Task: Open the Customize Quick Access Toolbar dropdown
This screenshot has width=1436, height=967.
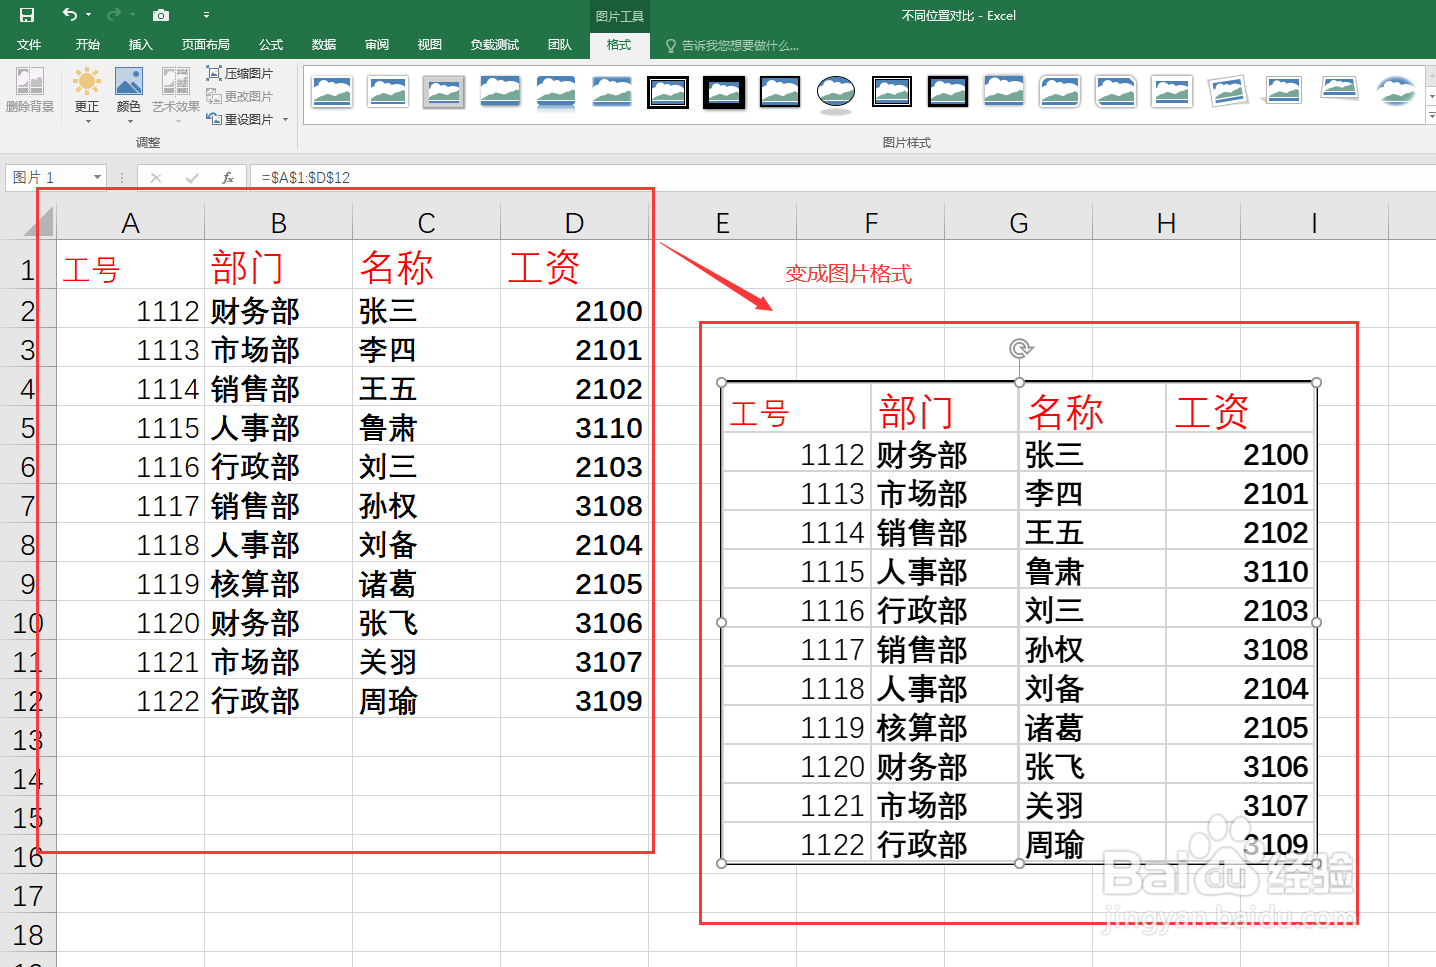Action: tap(206, 15)
